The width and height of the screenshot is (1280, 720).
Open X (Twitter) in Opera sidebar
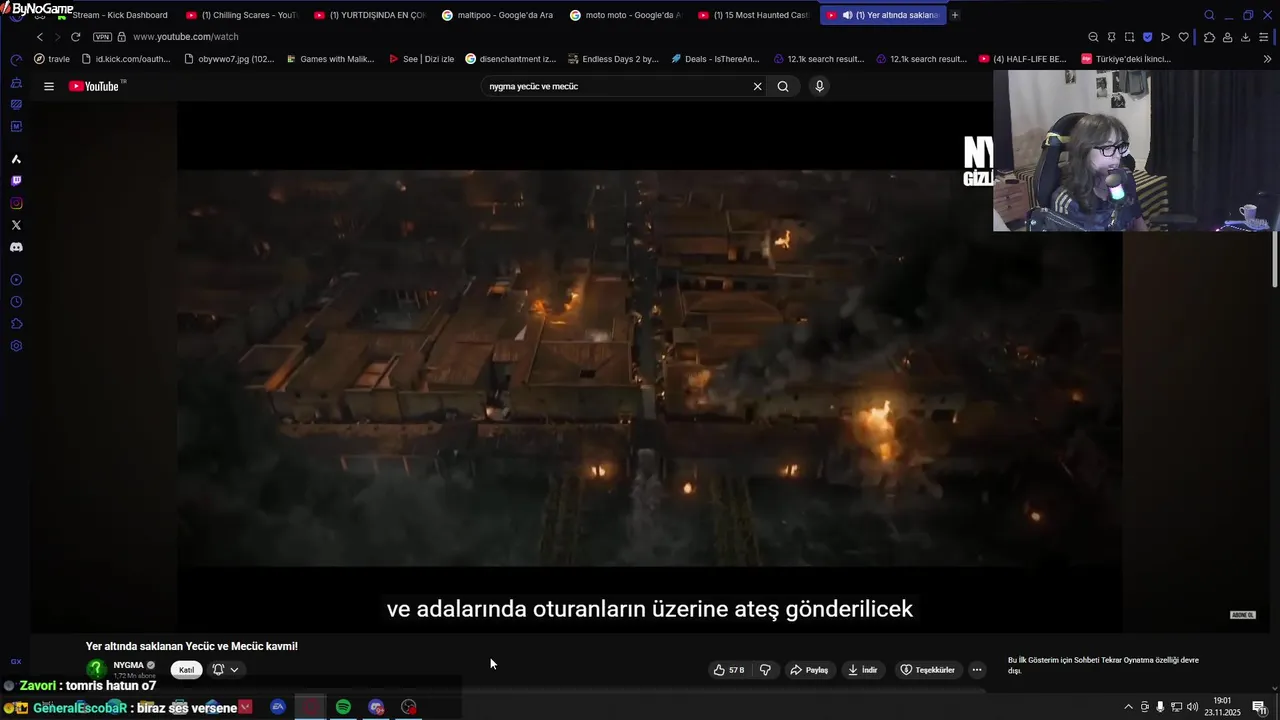pos(16,225)
